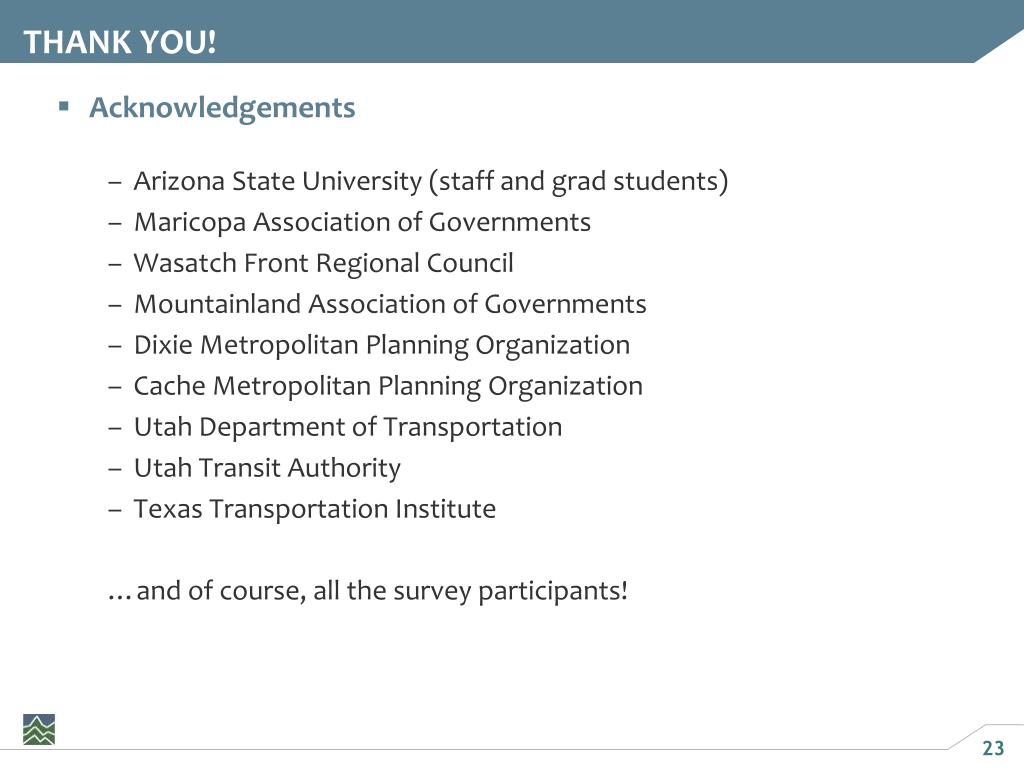Click the square bullet beside Acknowledgements
Image resolution: width=1024 pixels, height=768 pixels.
tap(63, 106)
